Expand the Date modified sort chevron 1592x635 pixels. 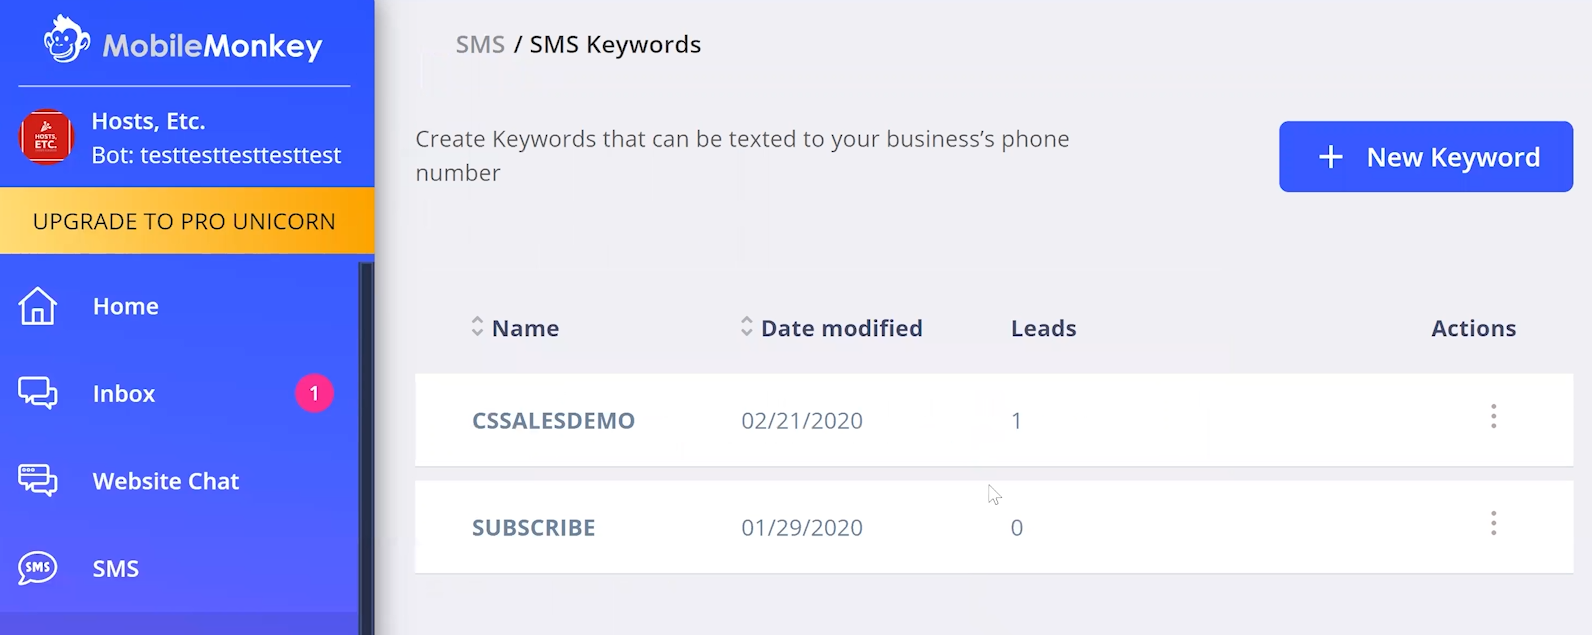coord(744,328)
